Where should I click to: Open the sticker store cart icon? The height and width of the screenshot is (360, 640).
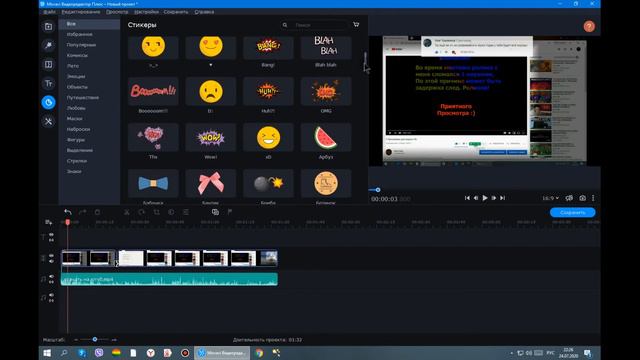356,24
